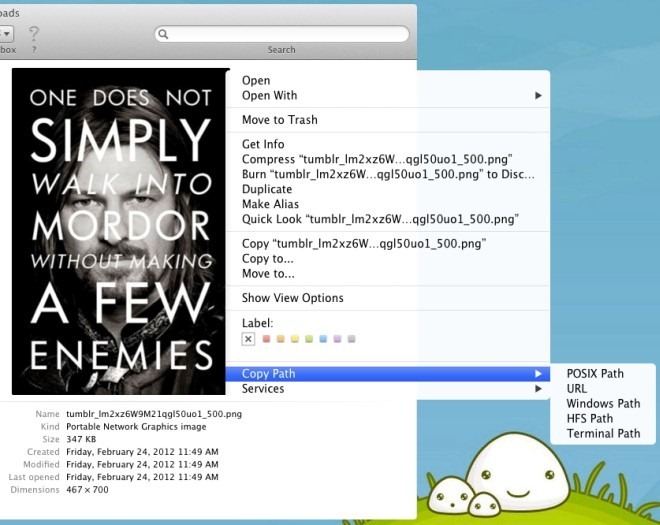Choose Show View Options
Screen dimensions: 660x525
coord(388,298)
